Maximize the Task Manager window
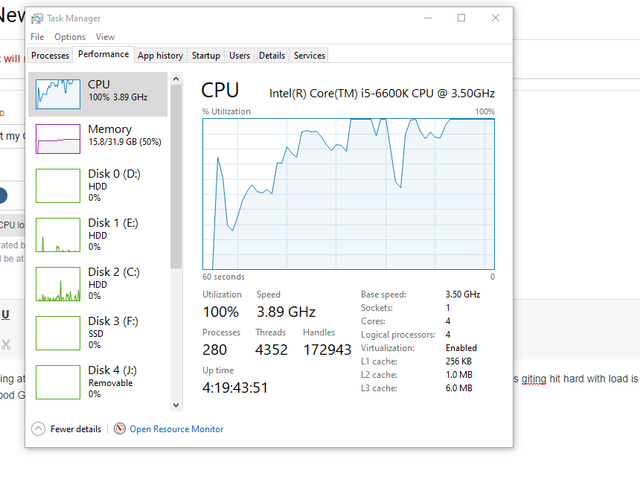Viewport: 640px width, 493px height. coord(461,18)
